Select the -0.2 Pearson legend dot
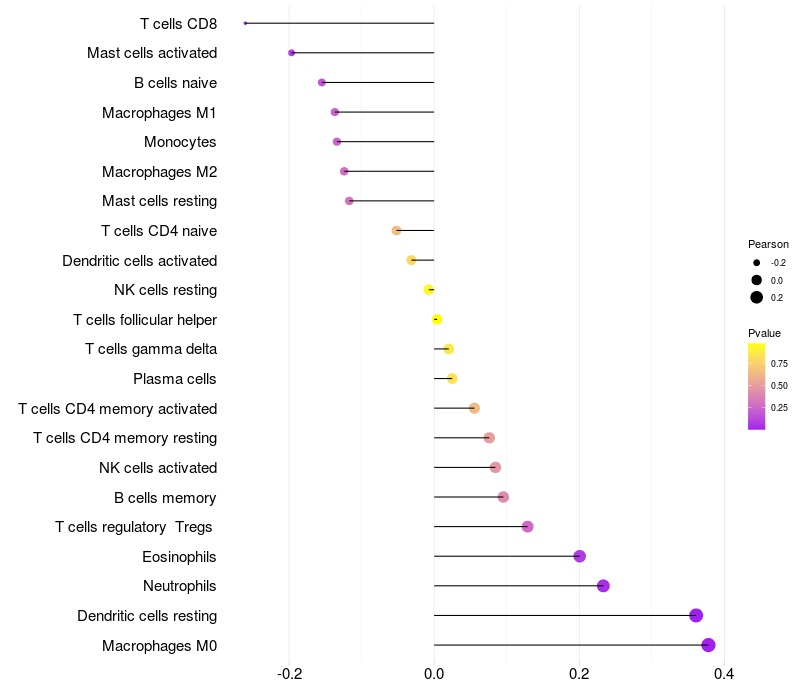 coord(757,262)
